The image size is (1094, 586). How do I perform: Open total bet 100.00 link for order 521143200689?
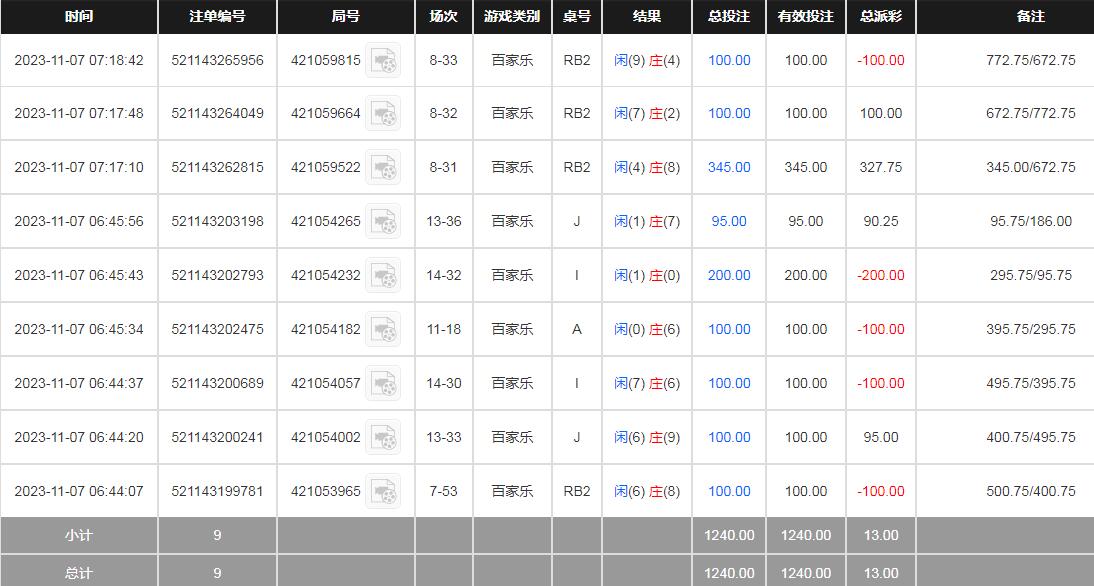[729, 383]
